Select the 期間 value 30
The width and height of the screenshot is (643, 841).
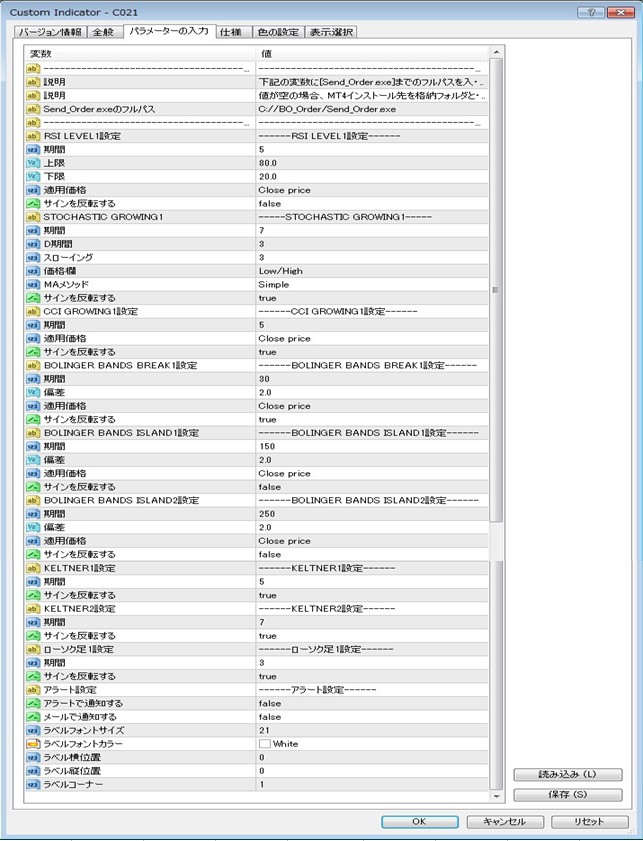pyautogui.click(x=264, y=379)
